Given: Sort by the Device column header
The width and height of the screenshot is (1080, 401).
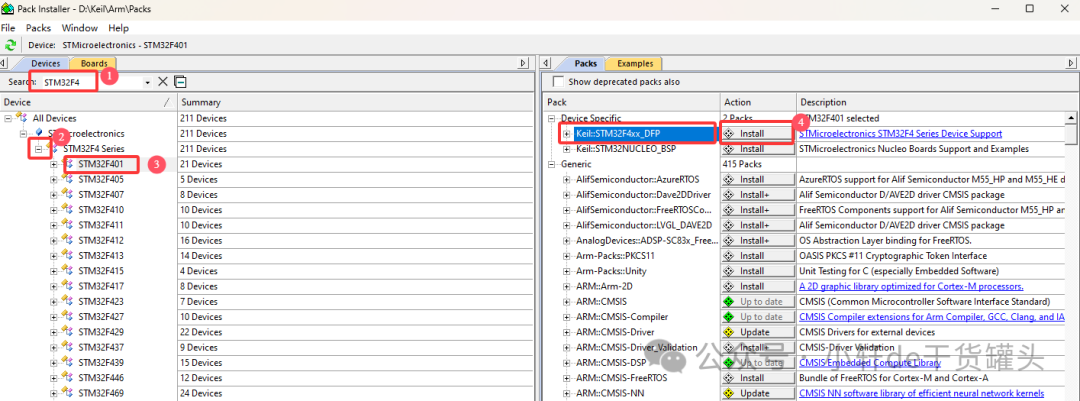Looking at the screenshot, I should coord(88,102).
